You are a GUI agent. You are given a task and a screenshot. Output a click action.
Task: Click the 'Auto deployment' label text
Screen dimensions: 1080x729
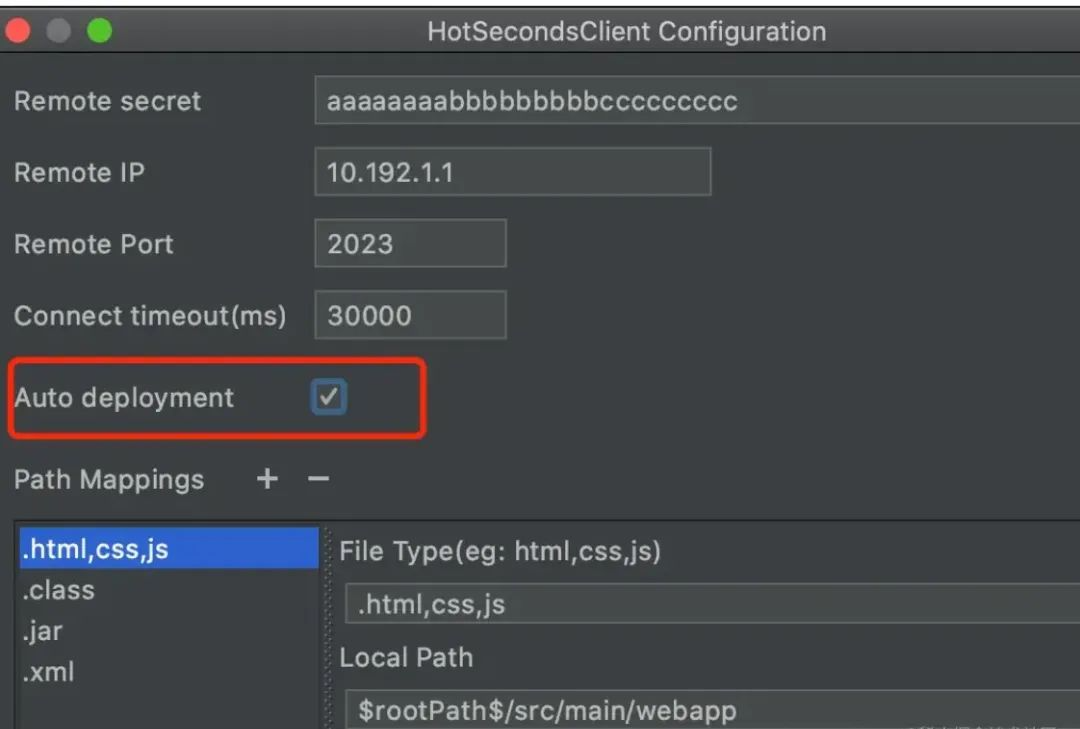coord(124,398)
